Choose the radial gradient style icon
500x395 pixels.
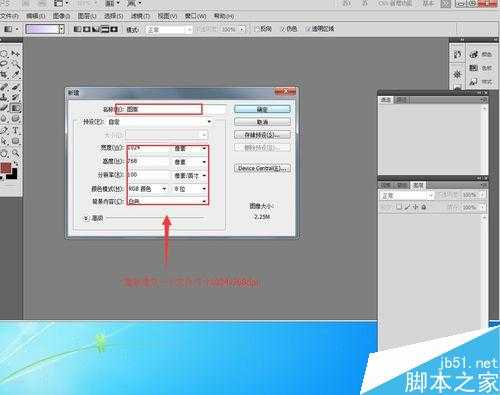[x=87, y=29]
